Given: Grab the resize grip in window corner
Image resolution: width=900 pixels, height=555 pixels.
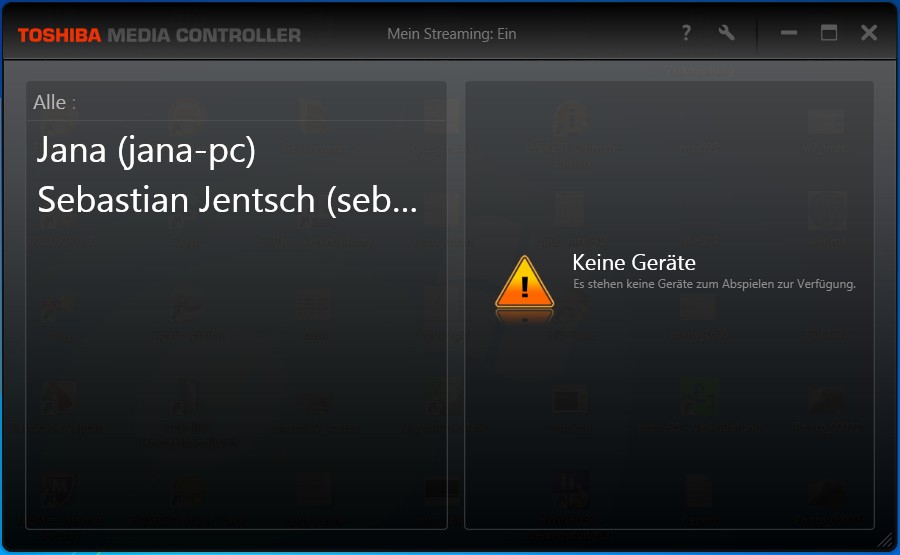Looking at the screenshot, I should click(x=886, y=540).
